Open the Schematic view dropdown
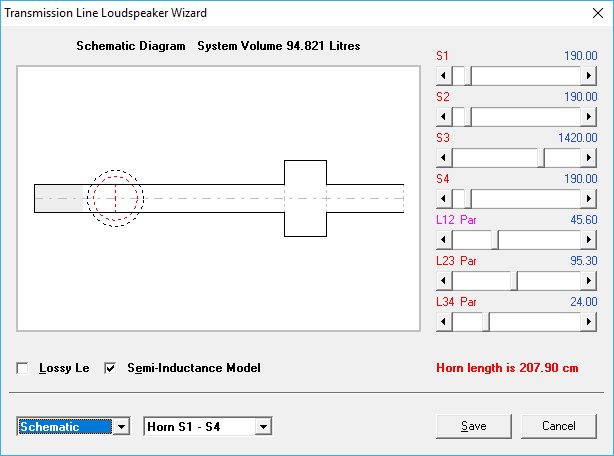 click(x=121, y=427)
